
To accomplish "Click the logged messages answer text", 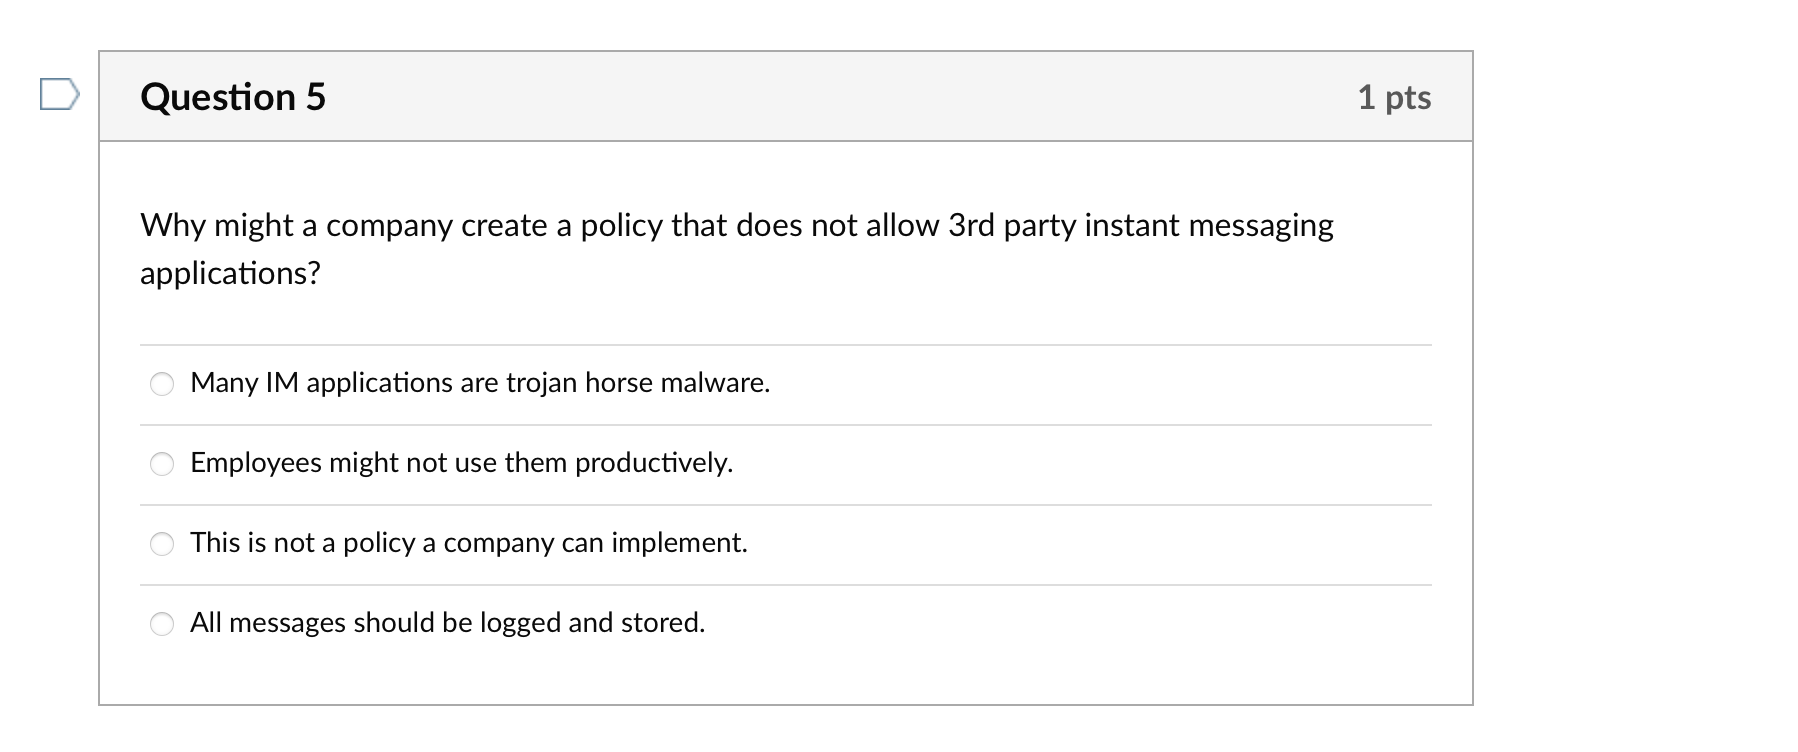I will [448, 623].
